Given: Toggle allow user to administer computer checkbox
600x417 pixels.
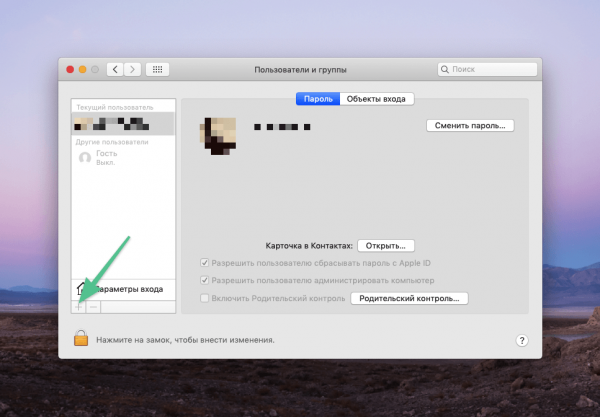Looking at the screenshot, I should 204,280.
